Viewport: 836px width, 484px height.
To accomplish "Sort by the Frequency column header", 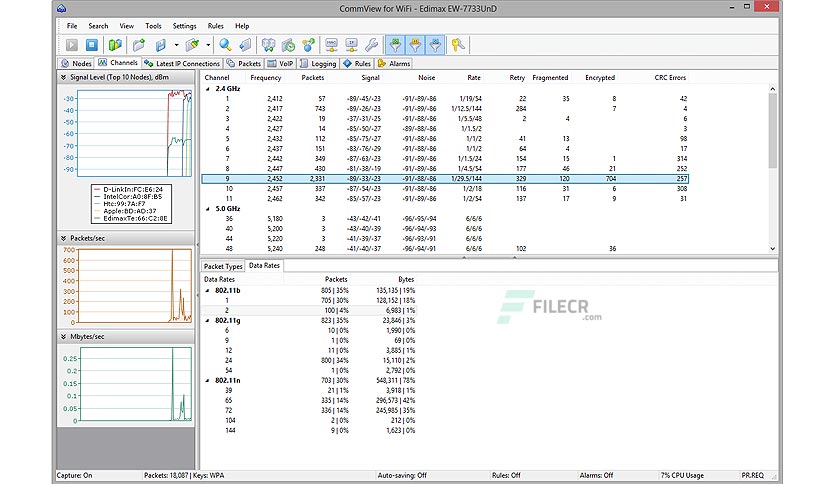I will 266,78.
